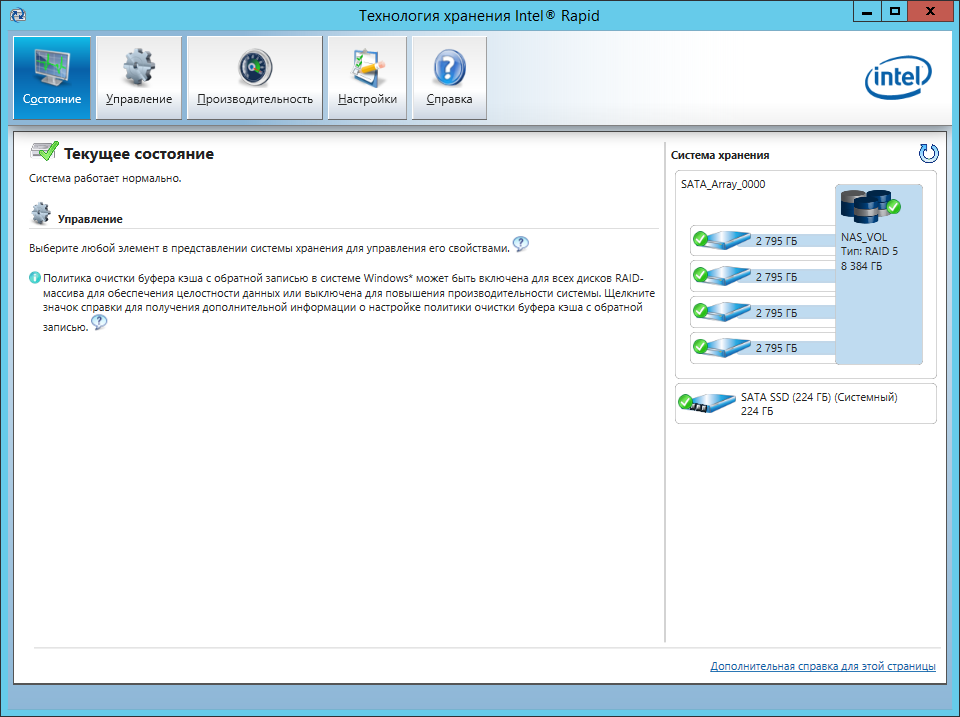The height and width of the screenshot is (717, 960).
Task: Maximize the Intel Rapid Storage window
Action: [894, 11]
